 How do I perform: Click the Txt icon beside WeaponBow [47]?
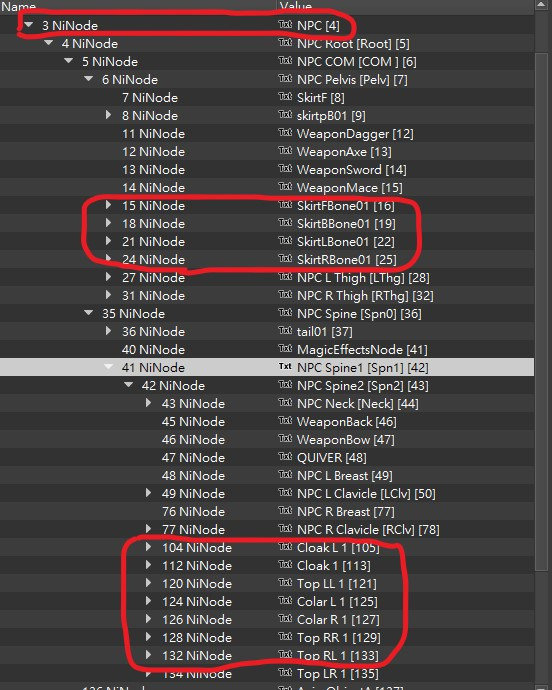(x=285, y=439)
